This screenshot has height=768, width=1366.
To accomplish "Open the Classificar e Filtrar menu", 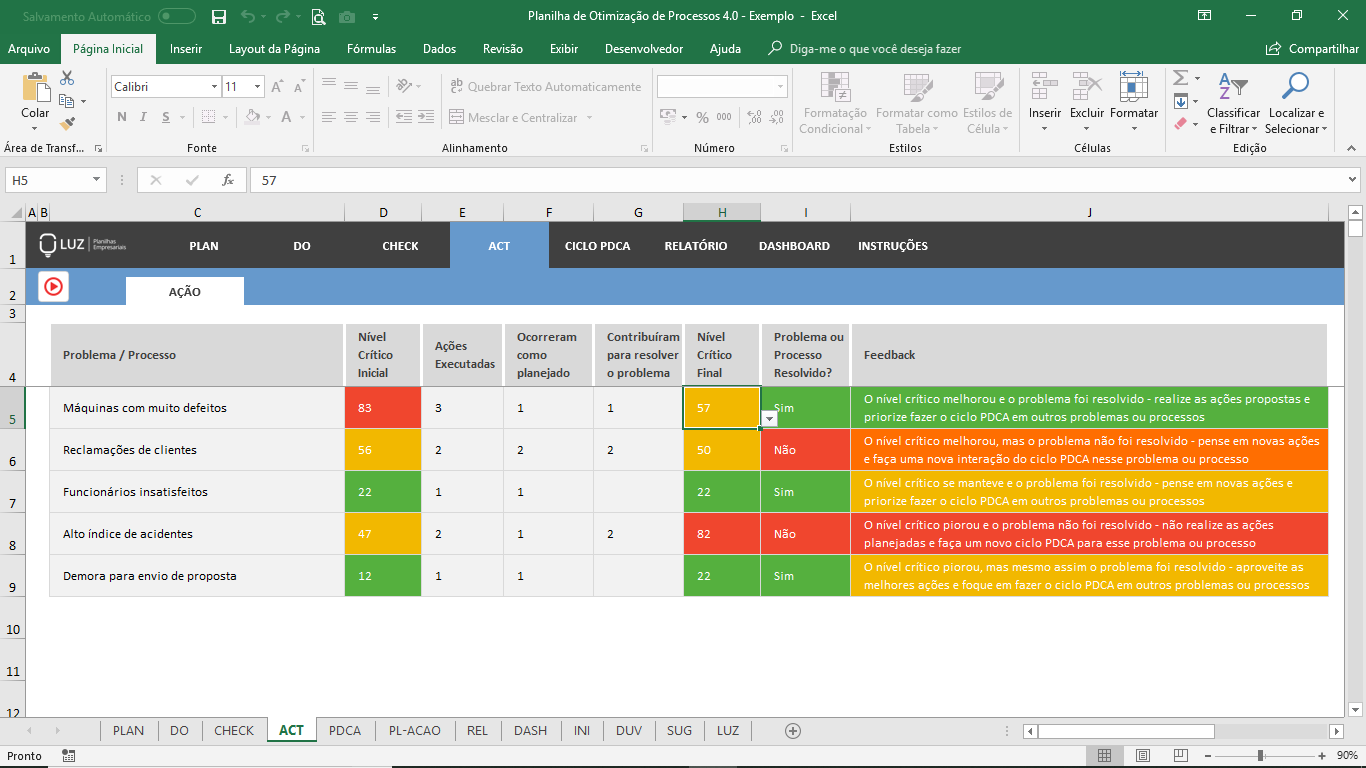I will click(1233, 103).
